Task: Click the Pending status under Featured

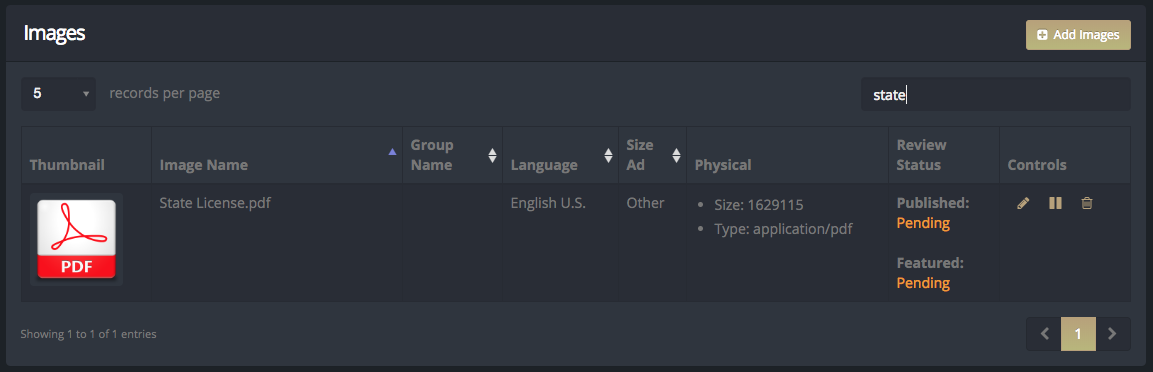Action: (x=923, y=282)
